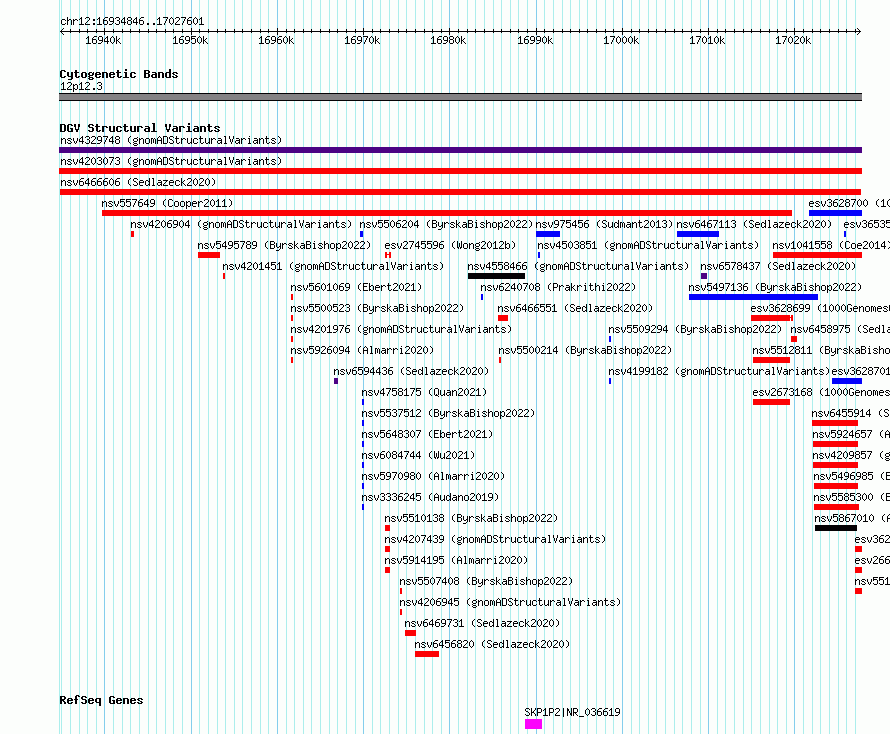The width and height of the screenshot is (890, 734).
Task: Open nsv6466551 (Sedlazeck2020) label
Action: [576, 308]
